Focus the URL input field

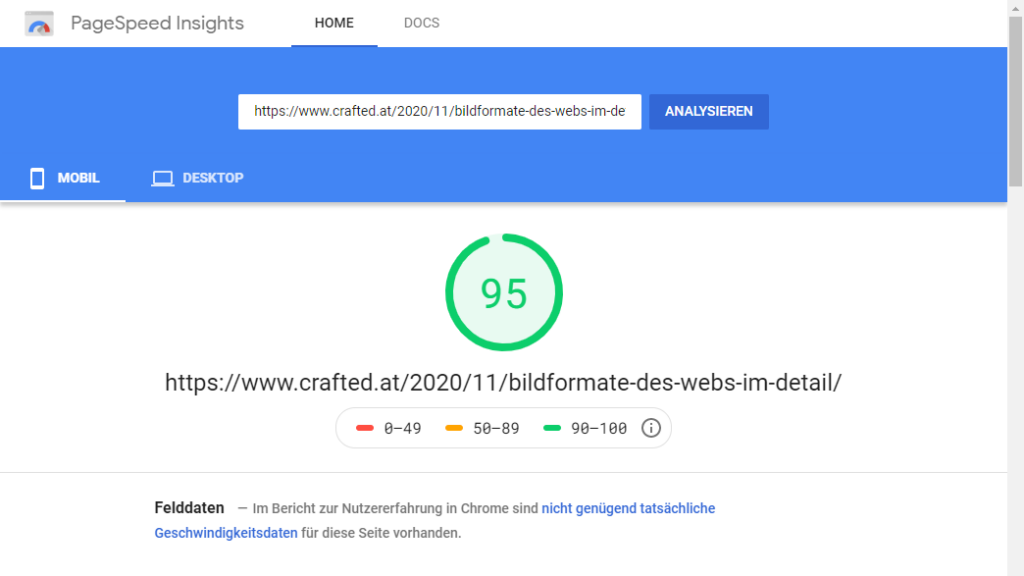(440, 112)
